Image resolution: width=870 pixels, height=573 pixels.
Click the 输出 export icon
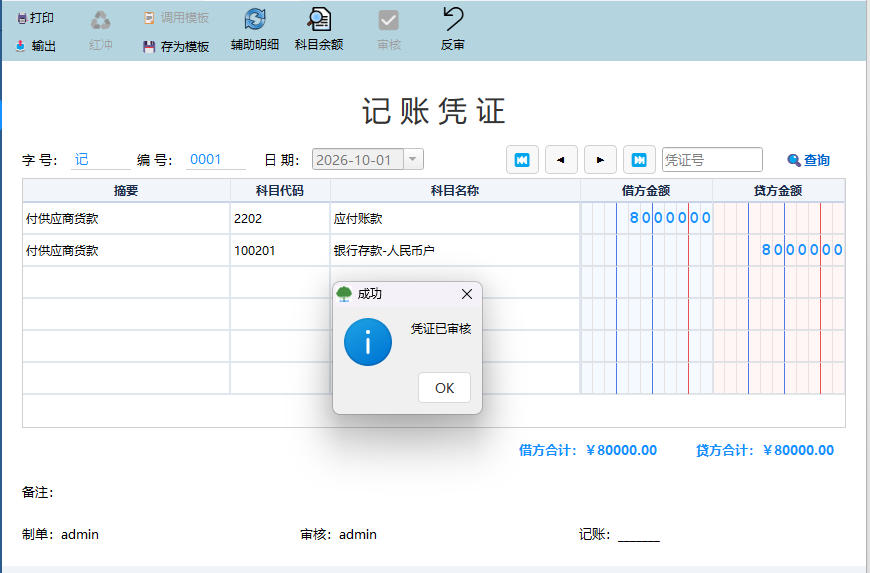(x=21, y=45)
